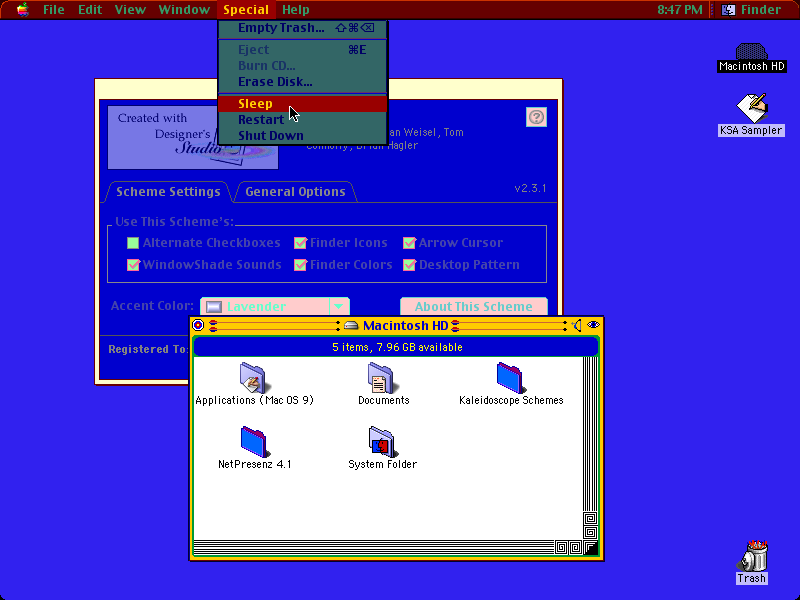Image resolution: width=800 pixels, height=600 pixels.
Task: Open the Macintosh HD desktop drive icon
Action: coord(751,52)
